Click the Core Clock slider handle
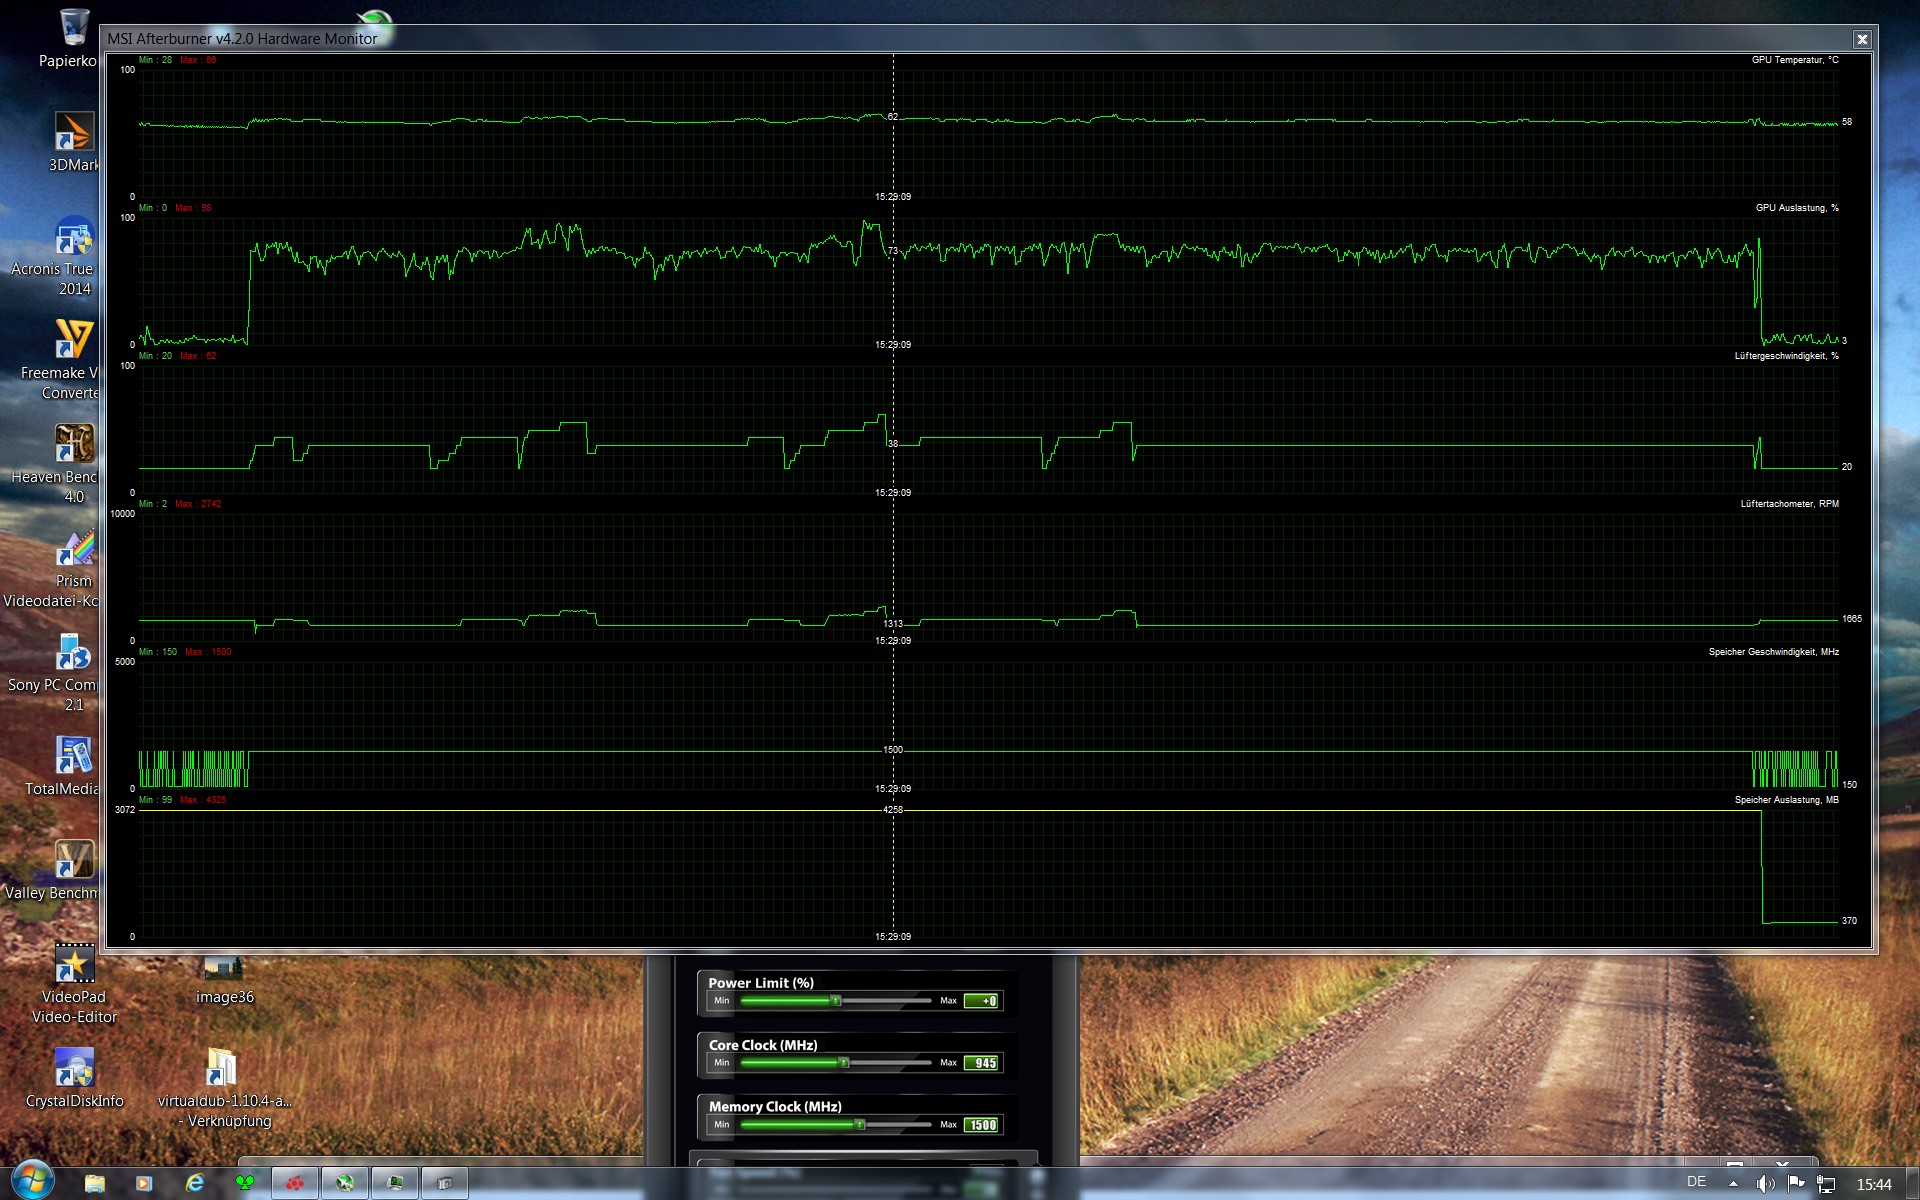Viewport: 1920px width, 1200px height. tap(844, 1062)
